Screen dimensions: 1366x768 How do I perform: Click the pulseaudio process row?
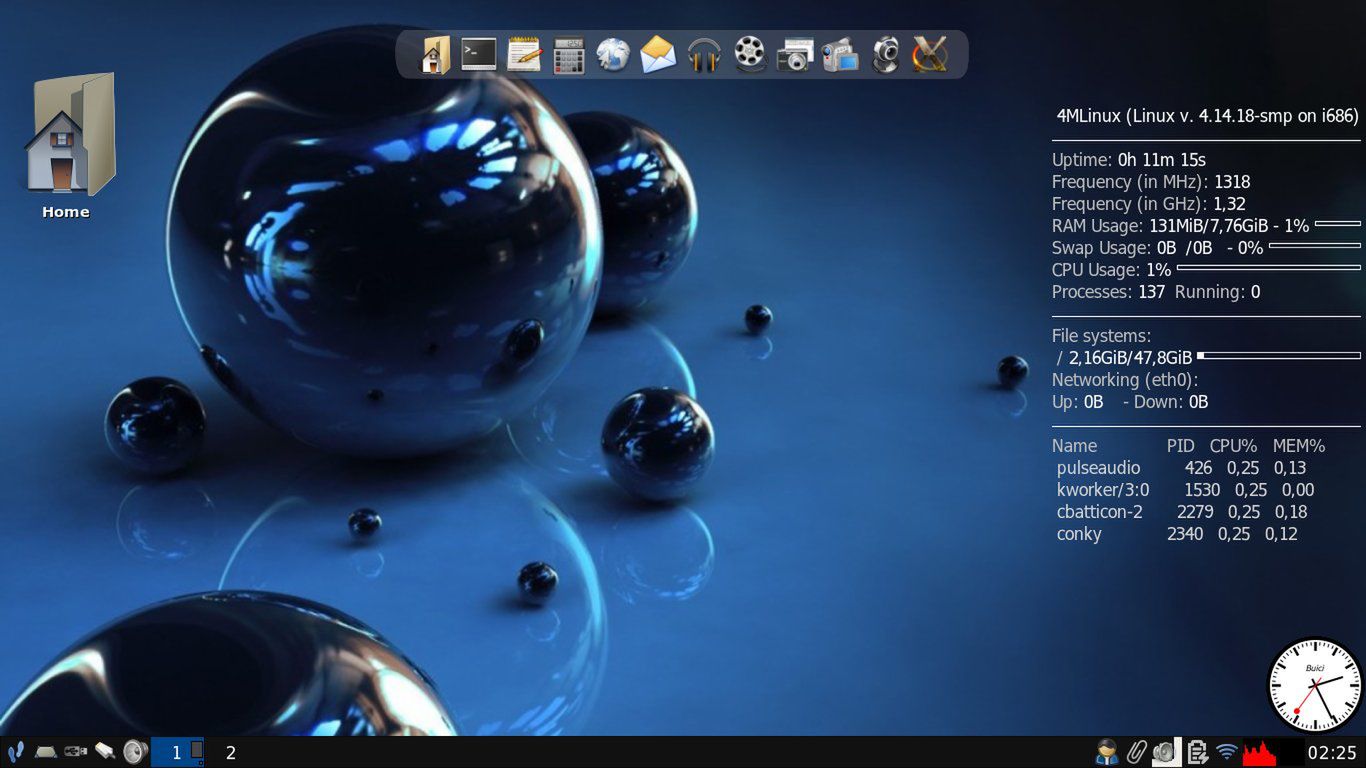coord(1181,468)
